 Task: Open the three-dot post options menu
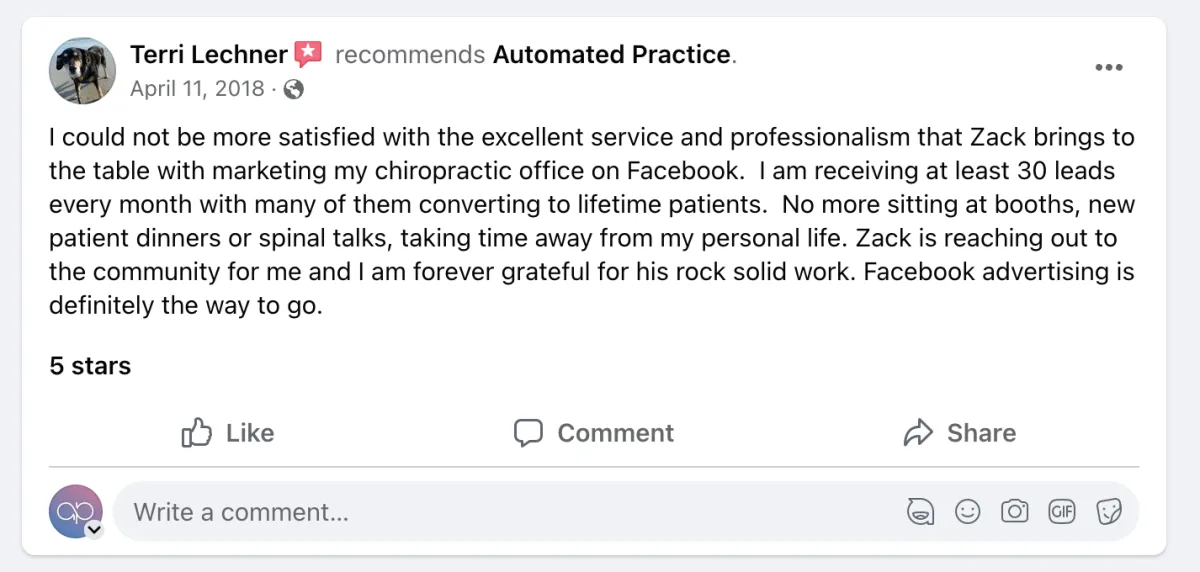coord(1109,68)
